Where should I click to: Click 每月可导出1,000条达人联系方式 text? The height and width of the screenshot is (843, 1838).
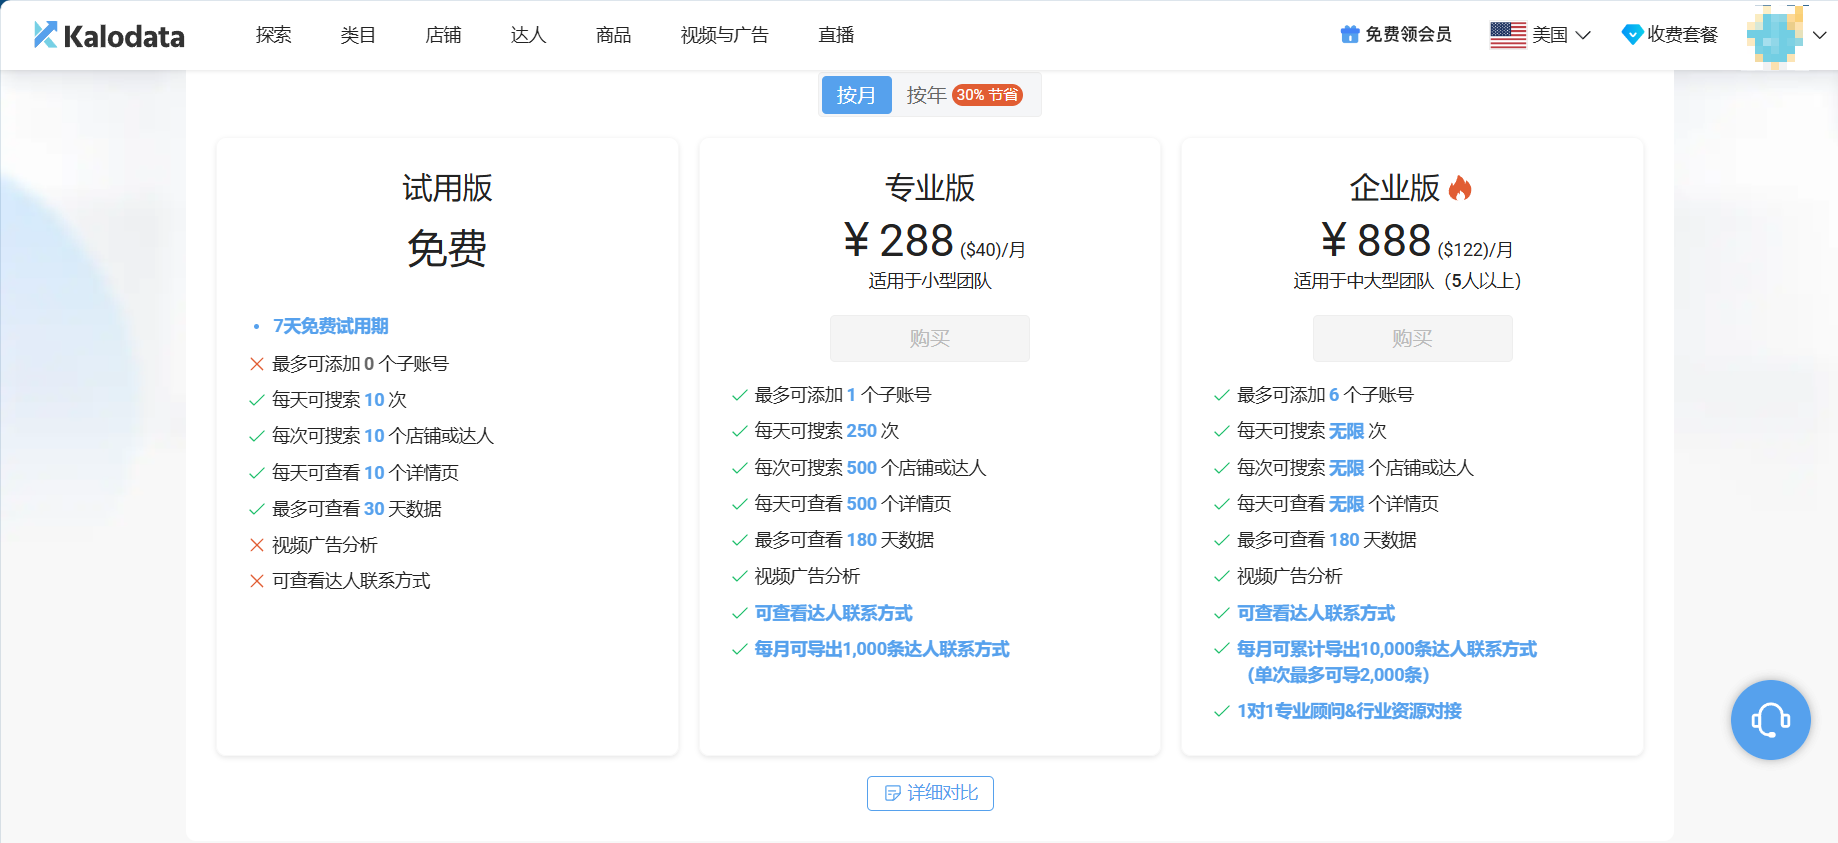click(882, 649)
